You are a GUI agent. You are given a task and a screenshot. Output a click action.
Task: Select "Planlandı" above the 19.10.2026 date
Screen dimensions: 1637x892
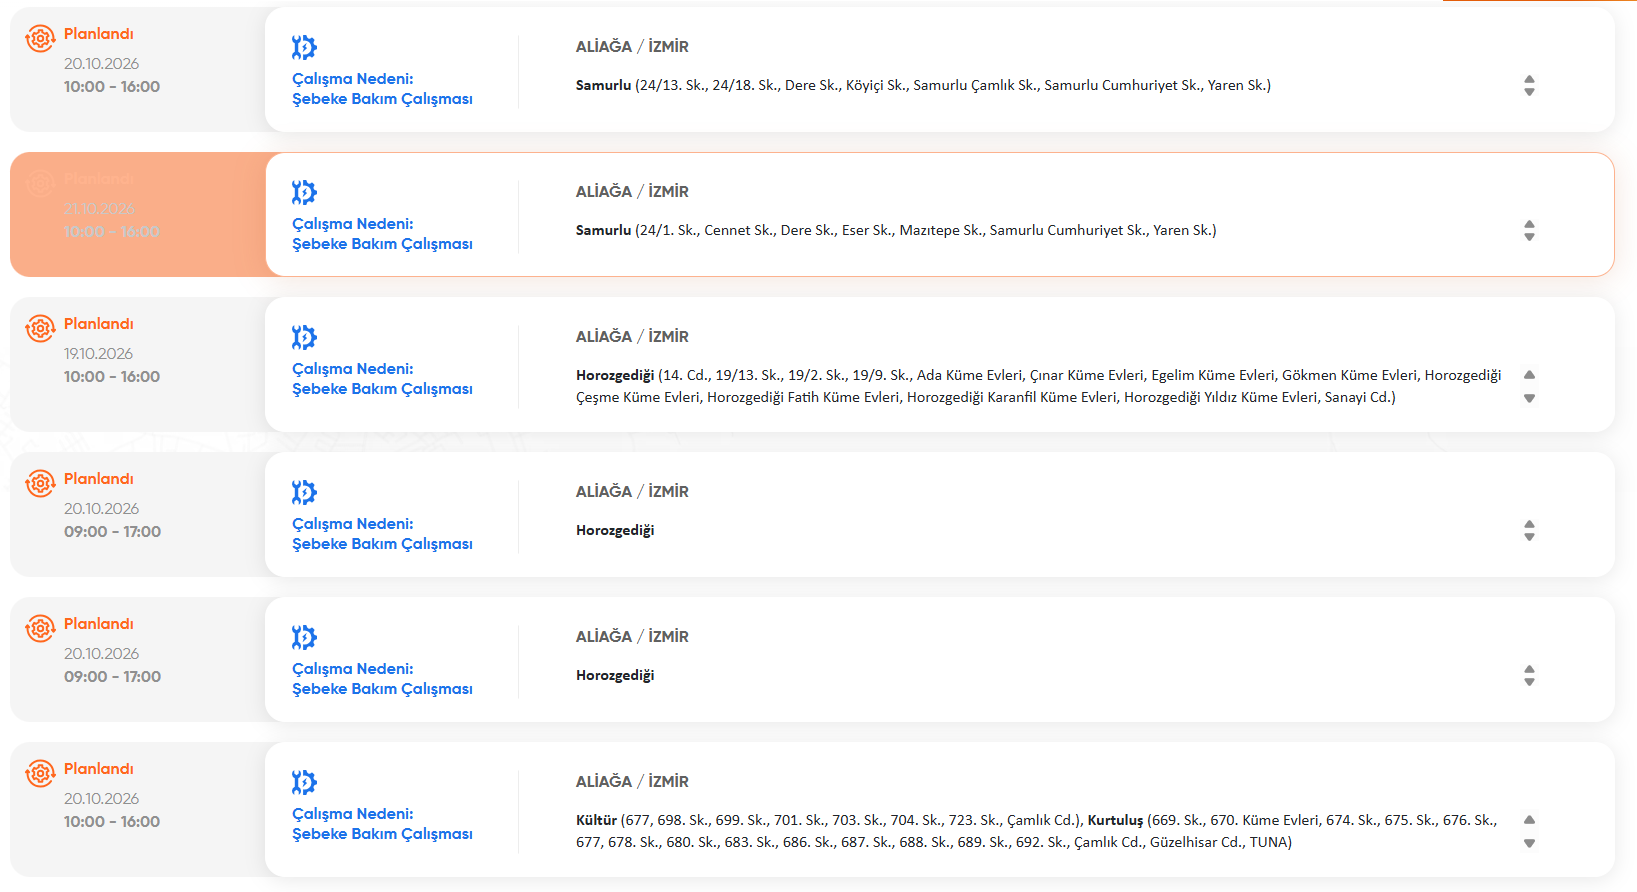point(99,324)
